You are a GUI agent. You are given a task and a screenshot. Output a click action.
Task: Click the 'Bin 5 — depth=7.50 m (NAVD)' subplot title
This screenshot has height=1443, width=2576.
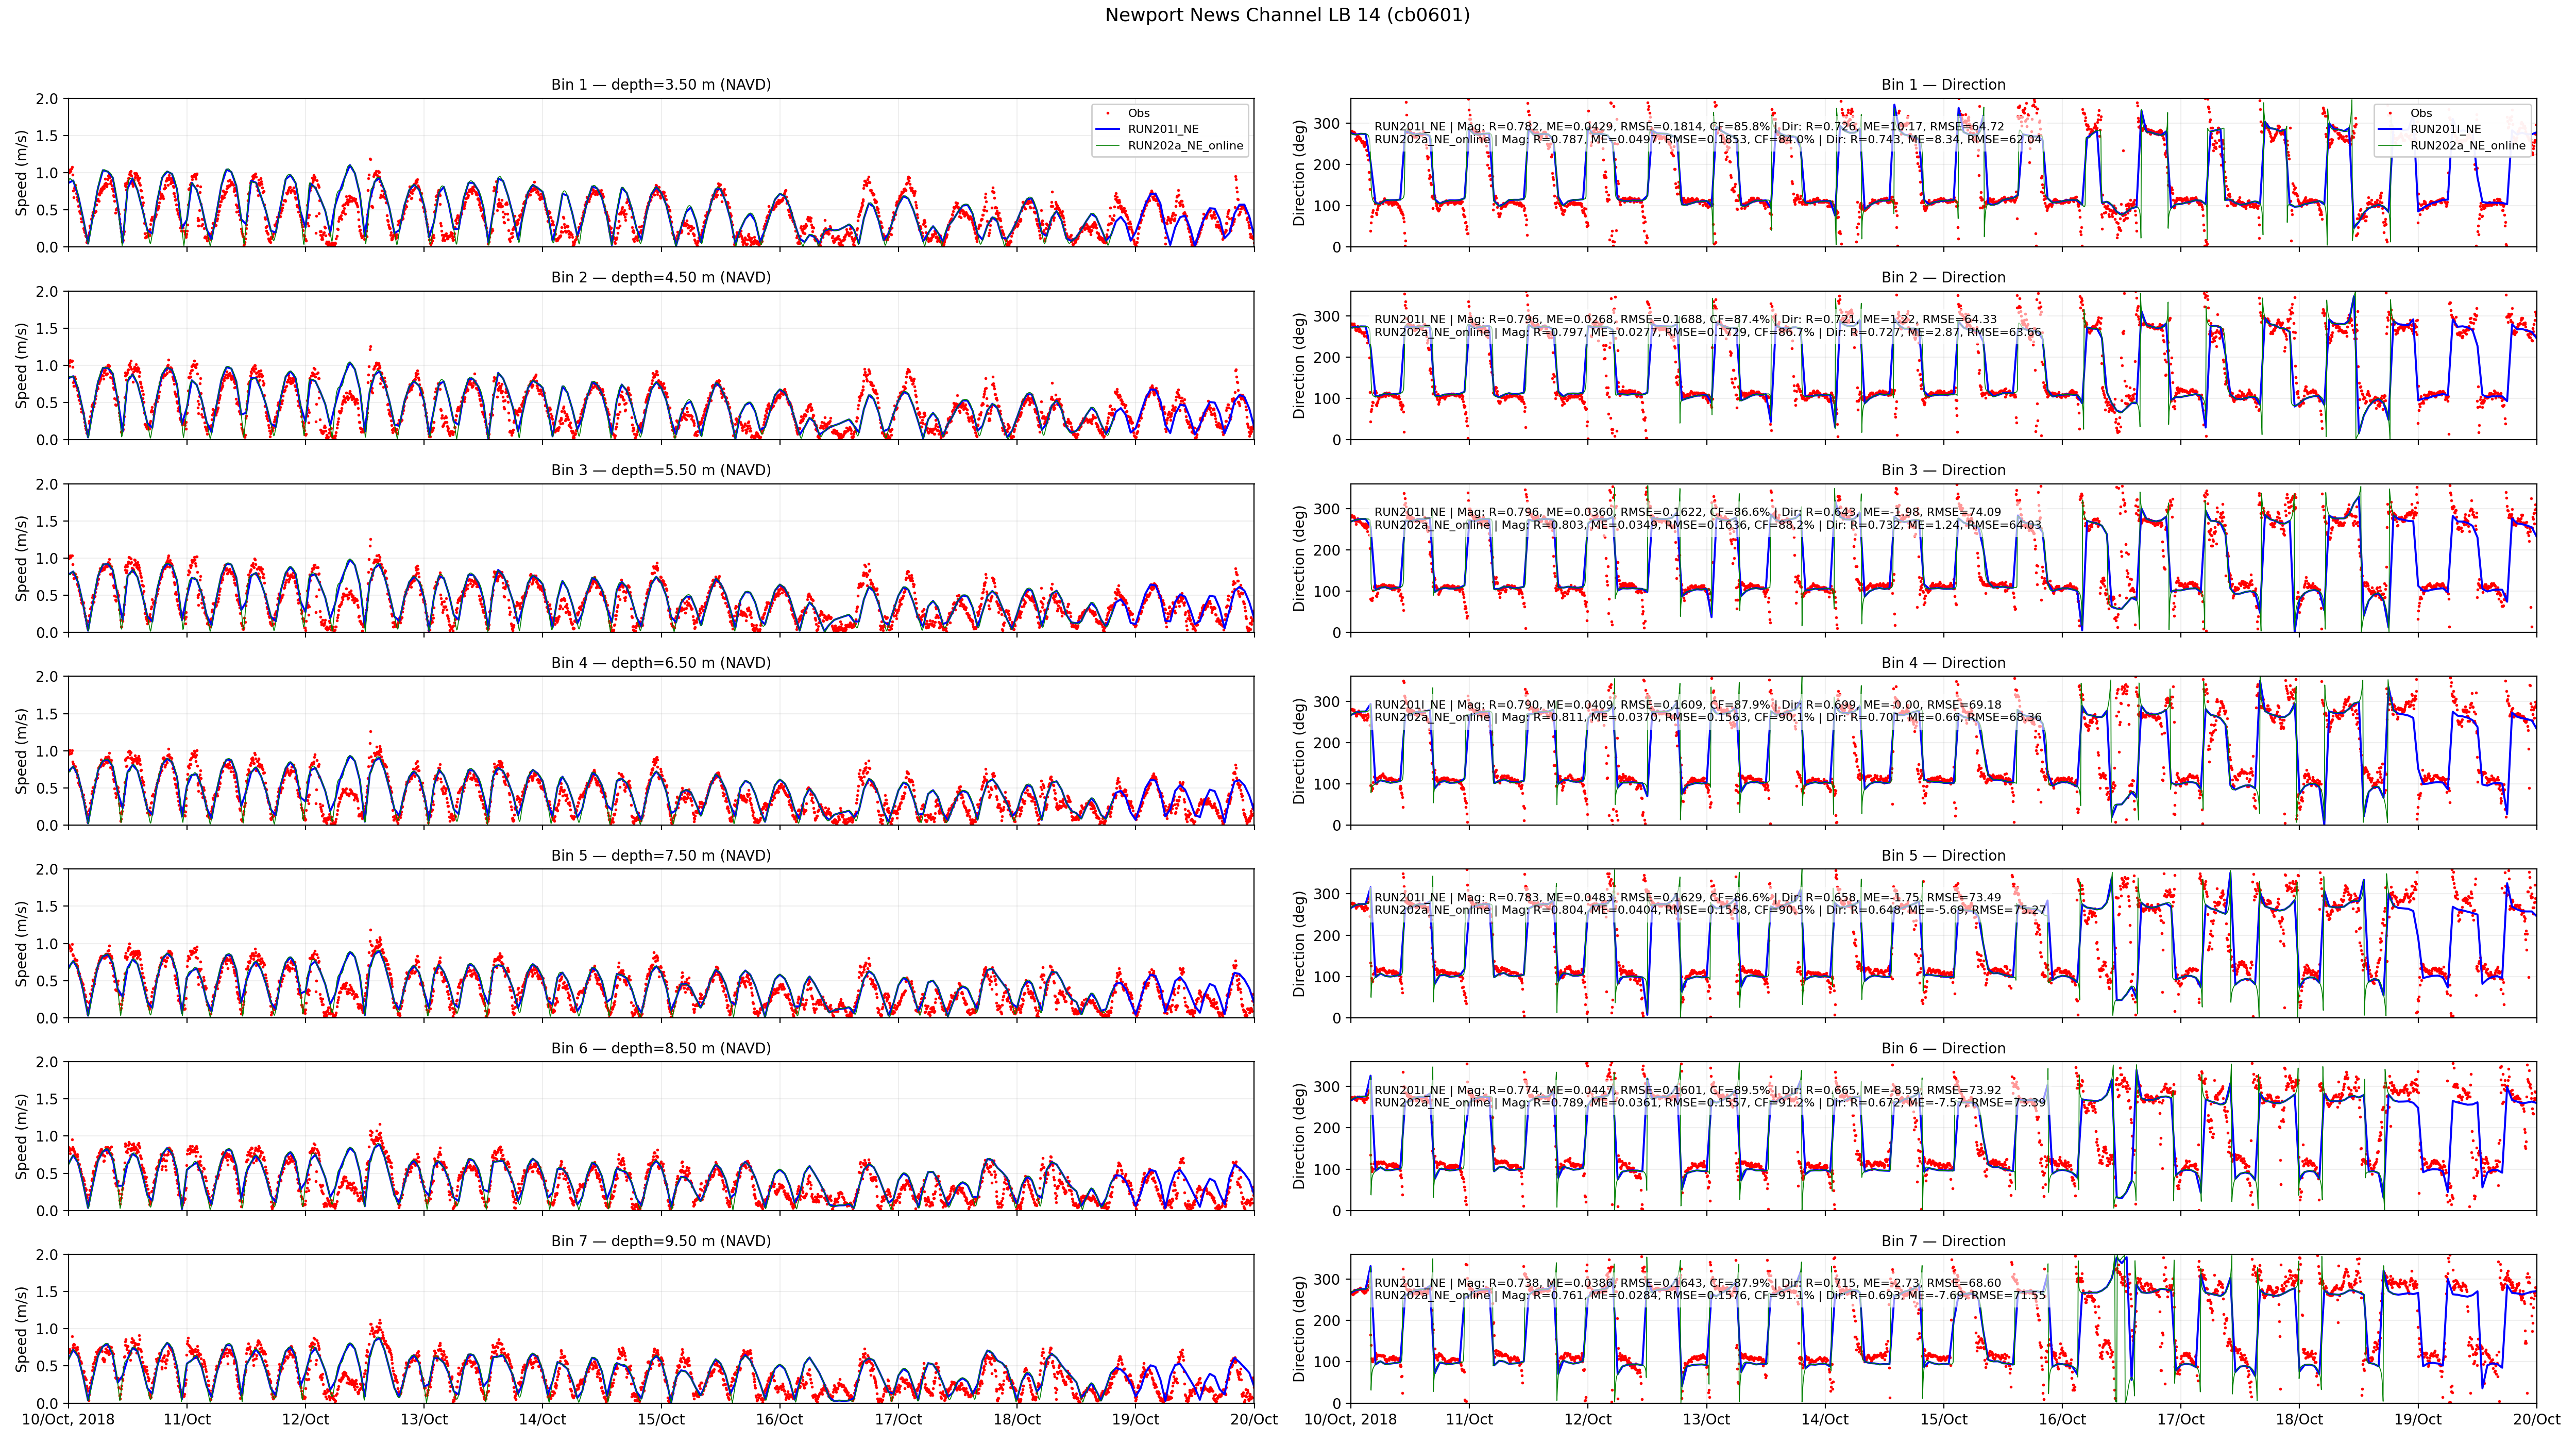pyautogui.click(x=661, y=856)
